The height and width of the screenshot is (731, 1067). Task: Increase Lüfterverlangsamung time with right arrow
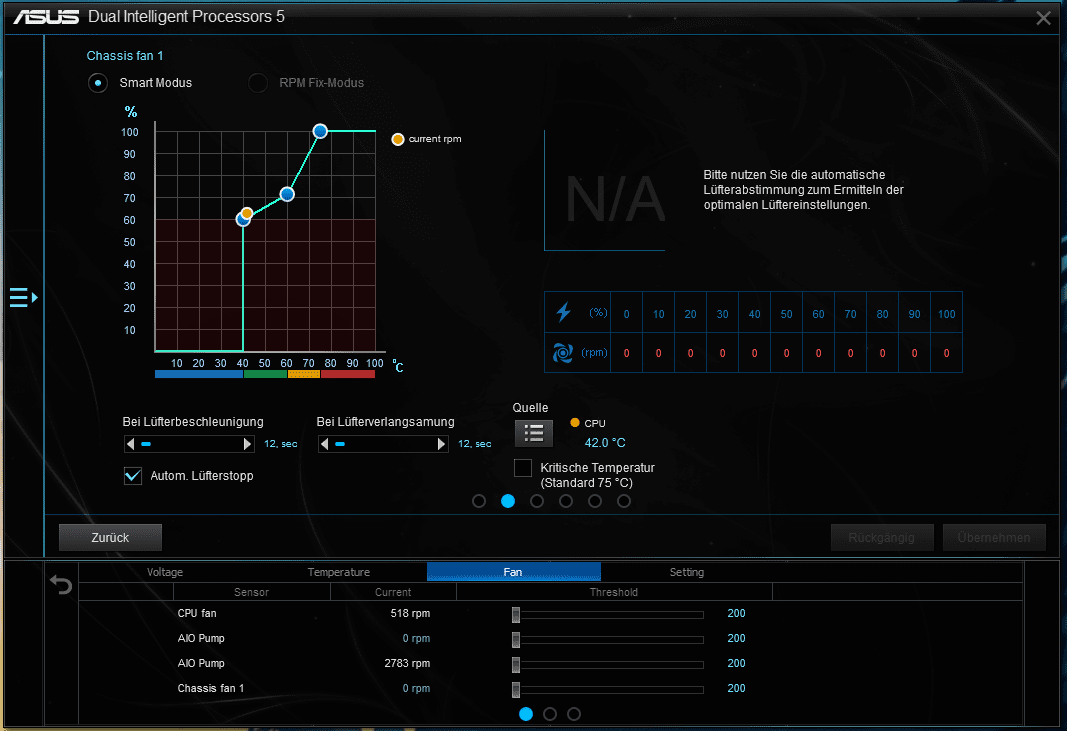(x=442, y=444)
